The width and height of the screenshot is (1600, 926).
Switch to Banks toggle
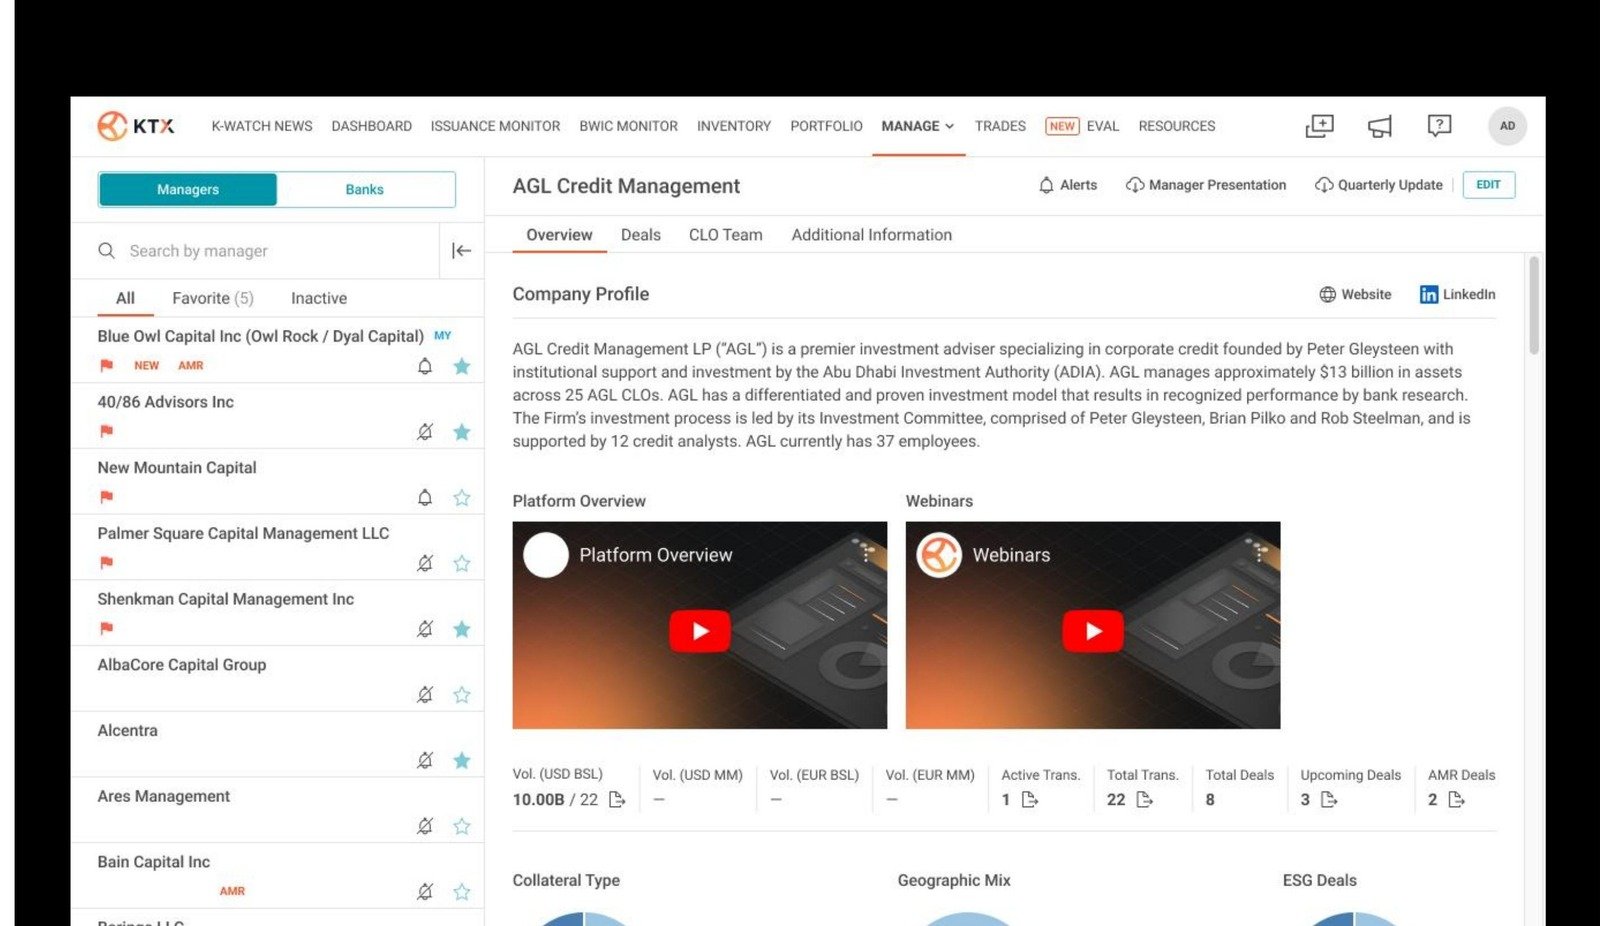(365, 189)
